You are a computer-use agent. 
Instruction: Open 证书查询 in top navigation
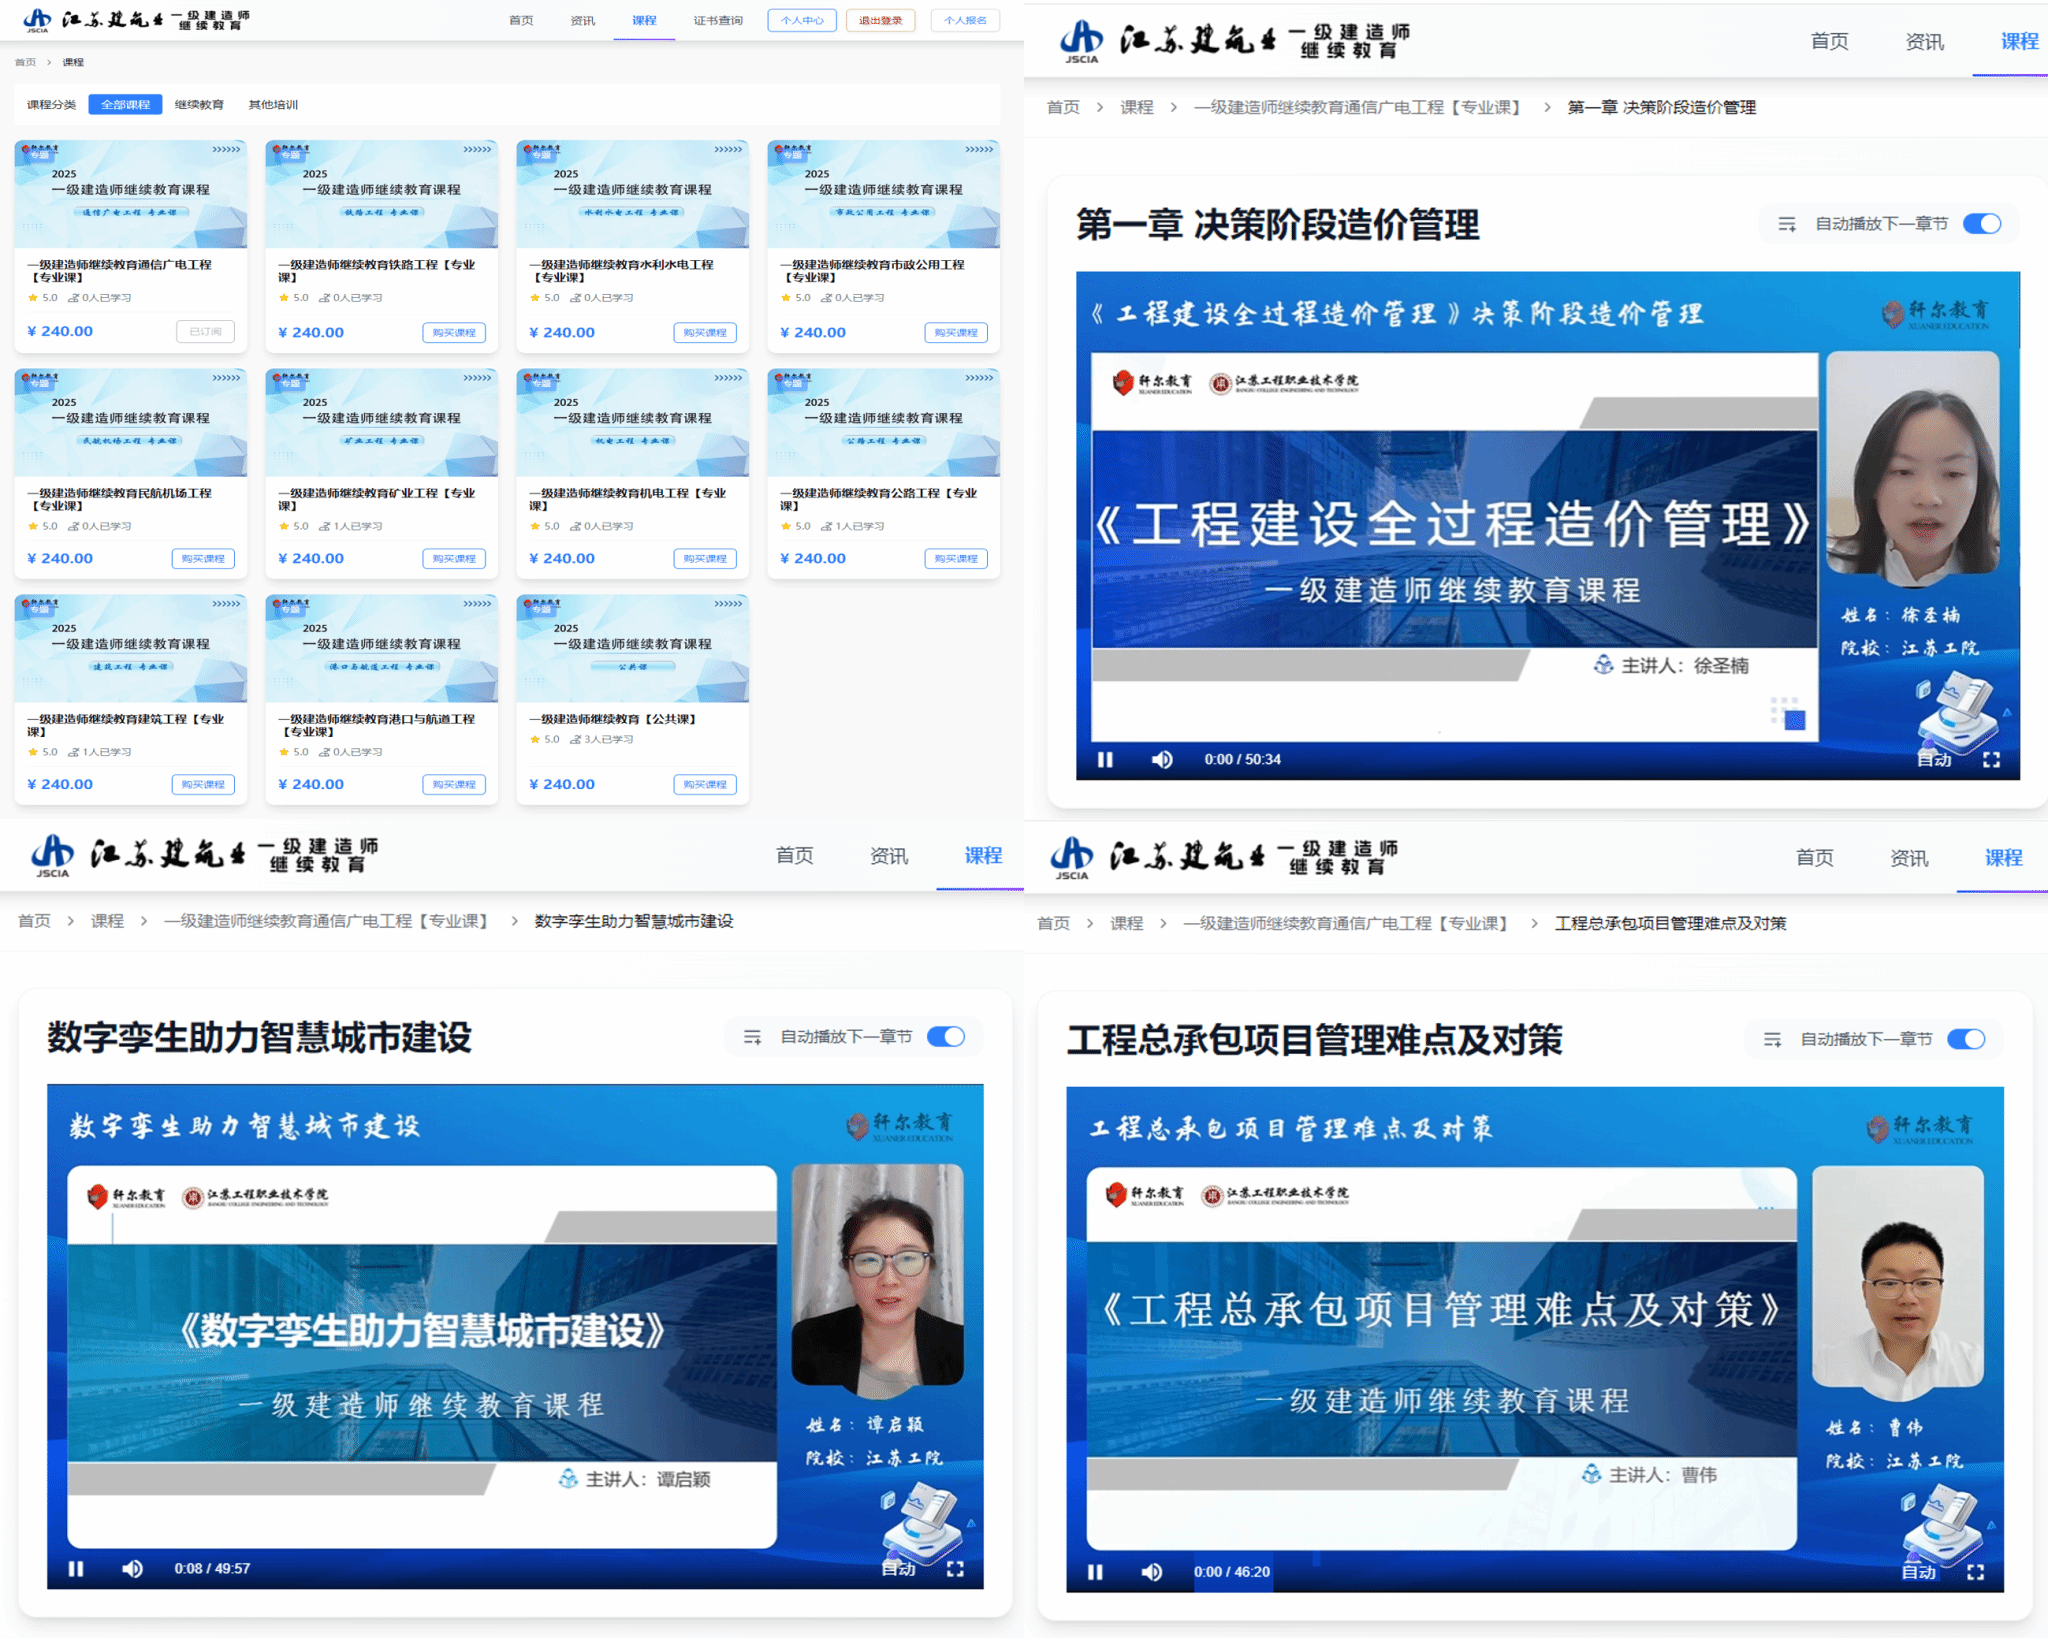[x=717, y=20]
